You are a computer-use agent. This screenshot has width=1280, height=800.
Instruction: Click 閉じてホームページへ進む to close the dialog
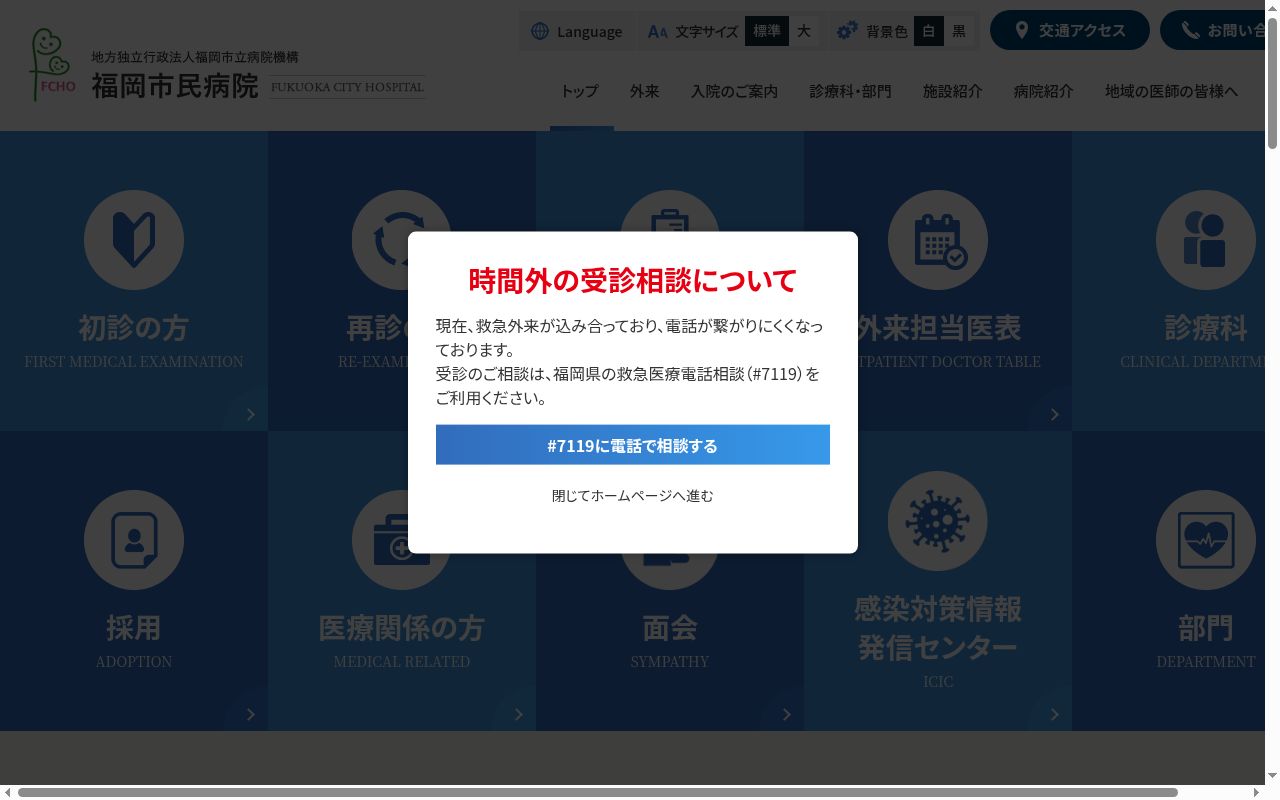[x=633, y=495]
